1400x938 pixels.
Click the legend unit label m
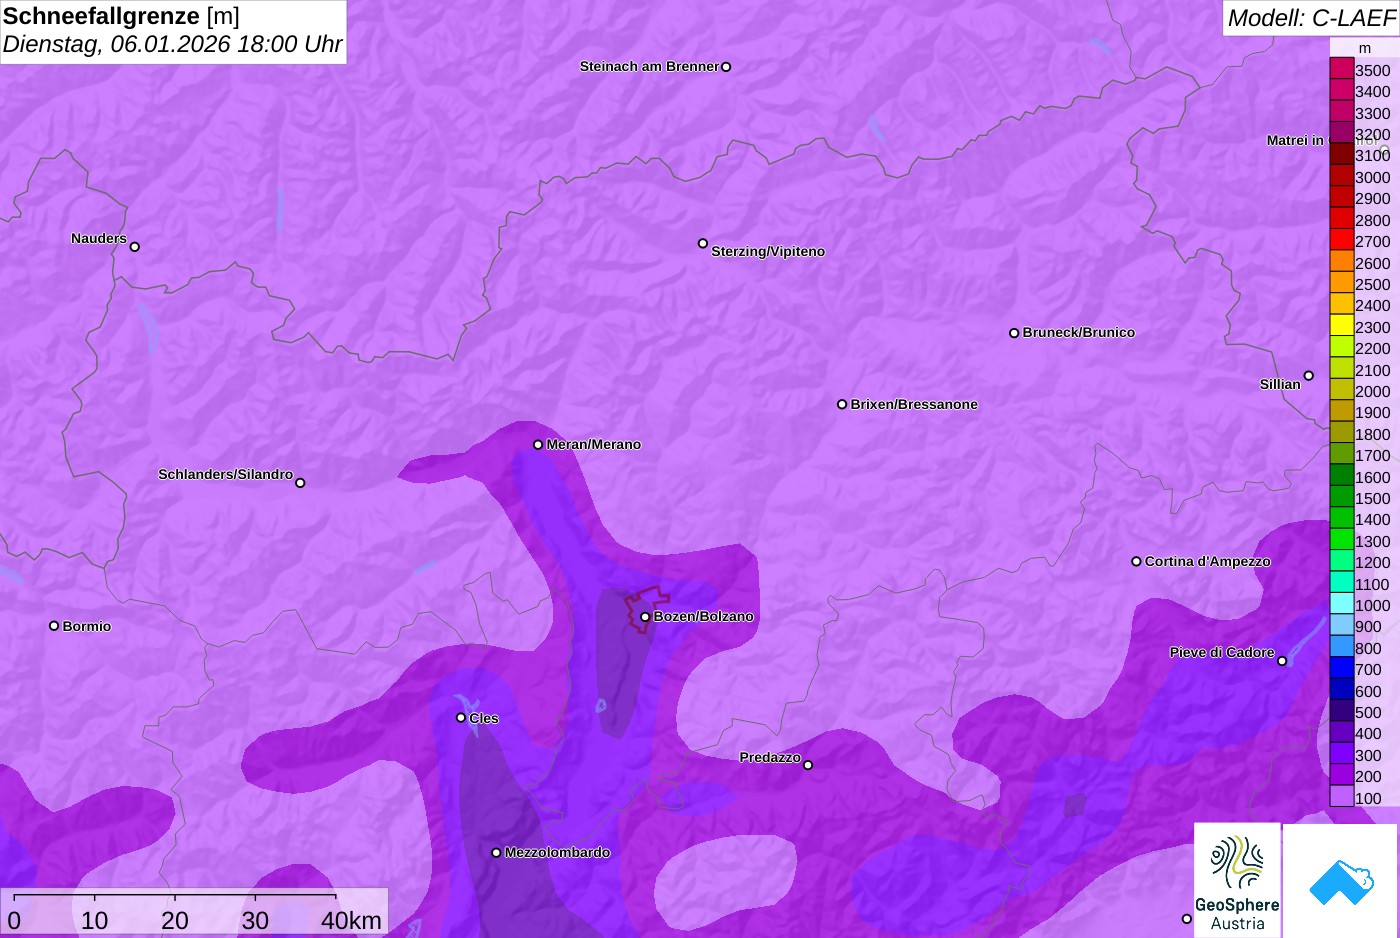pos(1365,48)
